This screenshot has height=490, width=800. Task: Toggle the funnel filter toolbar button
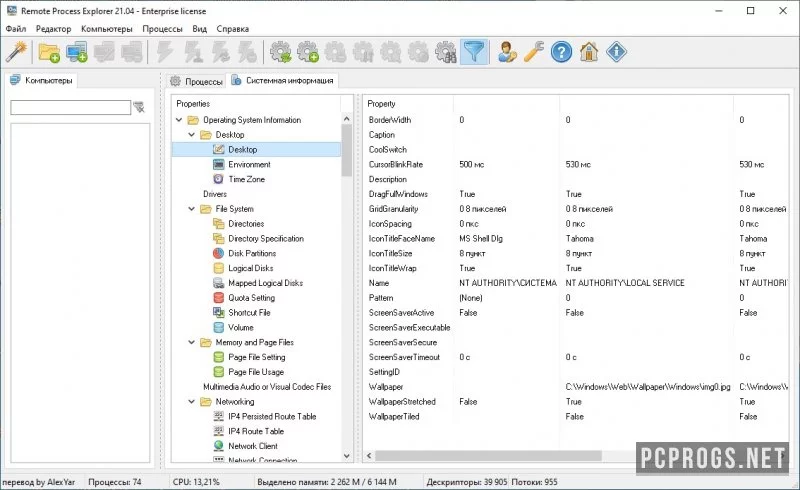[x=474, y=52]
